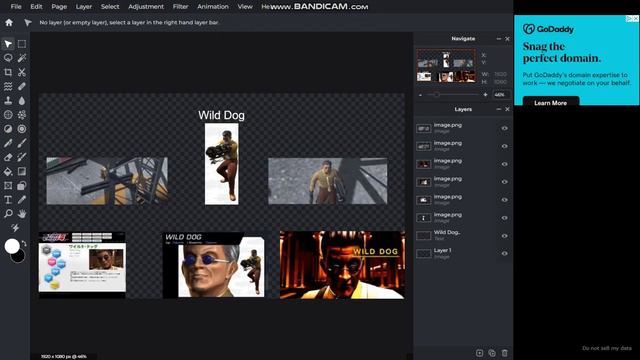Click the Wild Dog title text on canvas
This screenshot has height=360, width=640.
(221, 115)
